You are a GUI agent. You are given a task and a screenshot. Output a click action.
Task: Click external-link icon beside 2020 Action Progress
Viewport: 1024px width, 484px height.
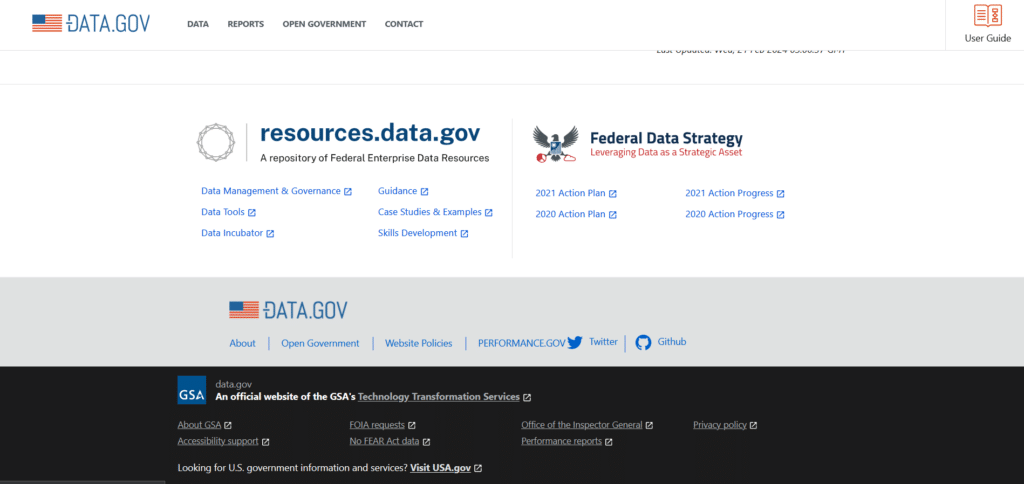(x=780, y=215)
